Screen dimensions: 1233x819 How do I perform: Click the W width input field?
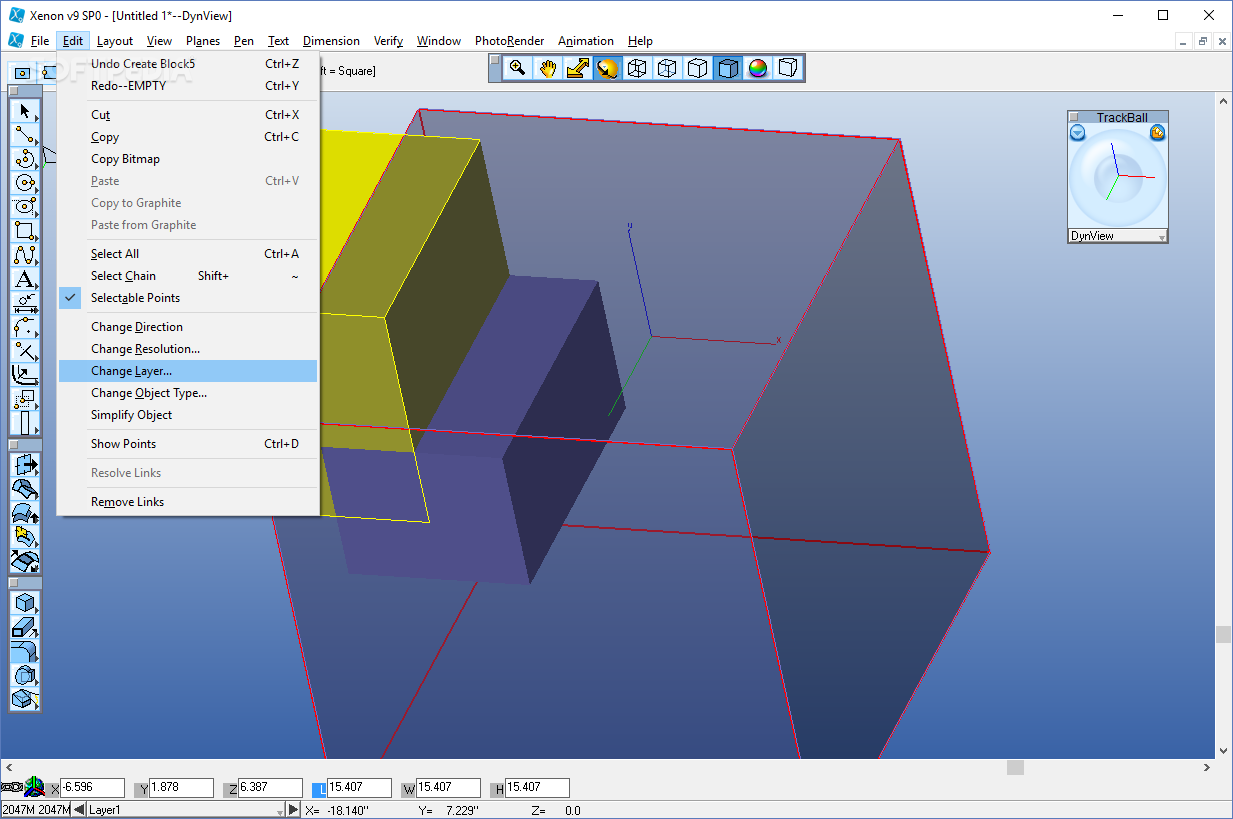pos(448,788)
